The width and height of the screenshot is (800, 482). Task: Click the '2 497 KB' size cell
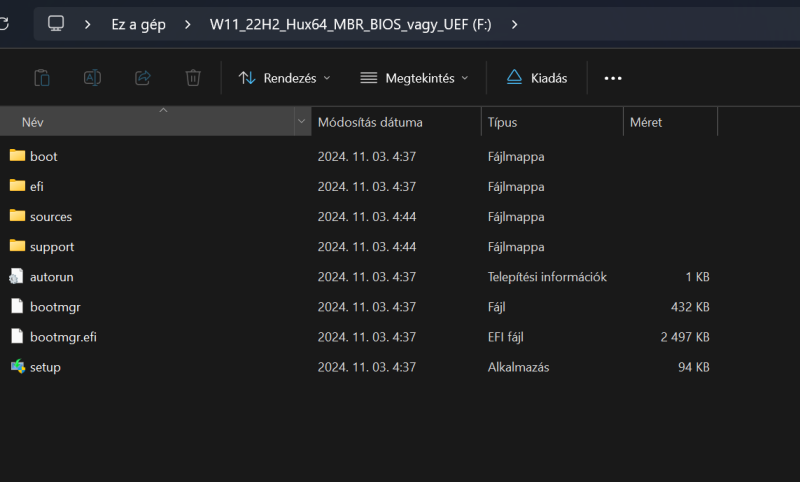pos(685,337)
